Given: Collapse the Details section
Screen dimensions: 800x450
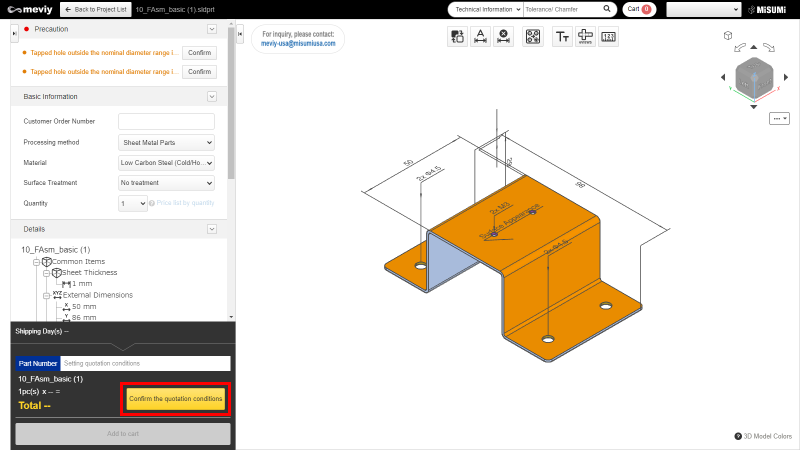Looking at the screenshot, I should point(212,229).
